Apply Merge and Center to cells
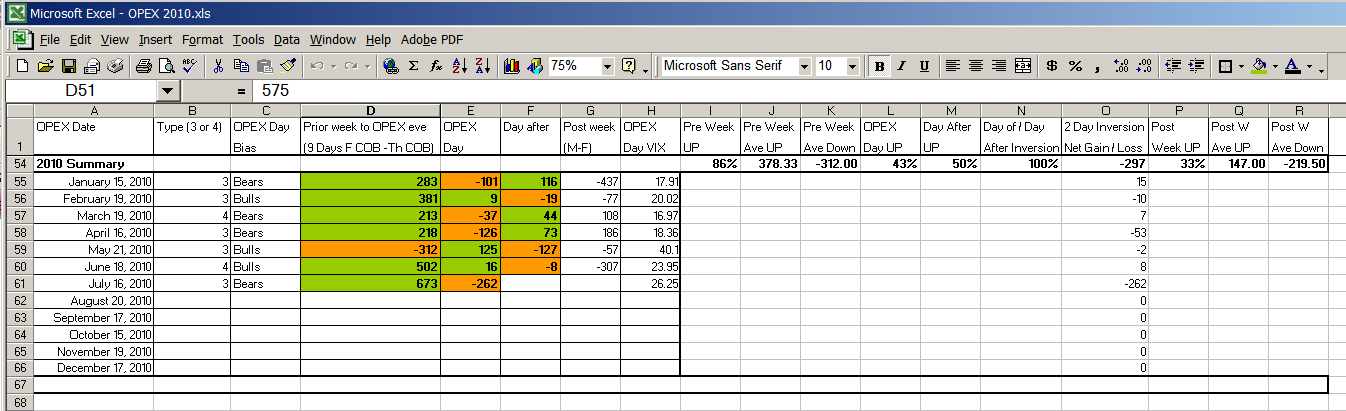The width and height of the screenshot is (1346, 411). pos(1022,66)
